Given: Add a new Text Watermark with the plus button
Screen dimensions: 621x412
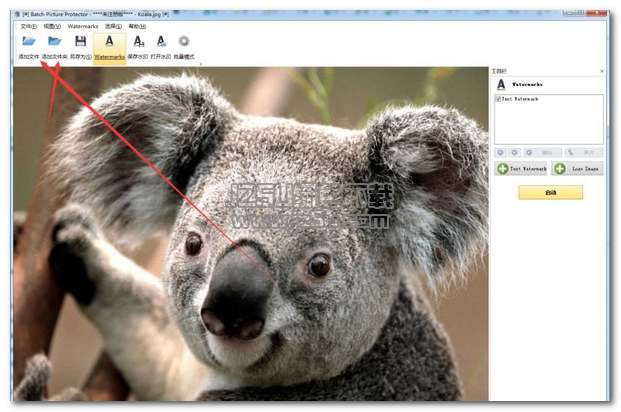Looking at the screenshot, I should pos(521,169).
